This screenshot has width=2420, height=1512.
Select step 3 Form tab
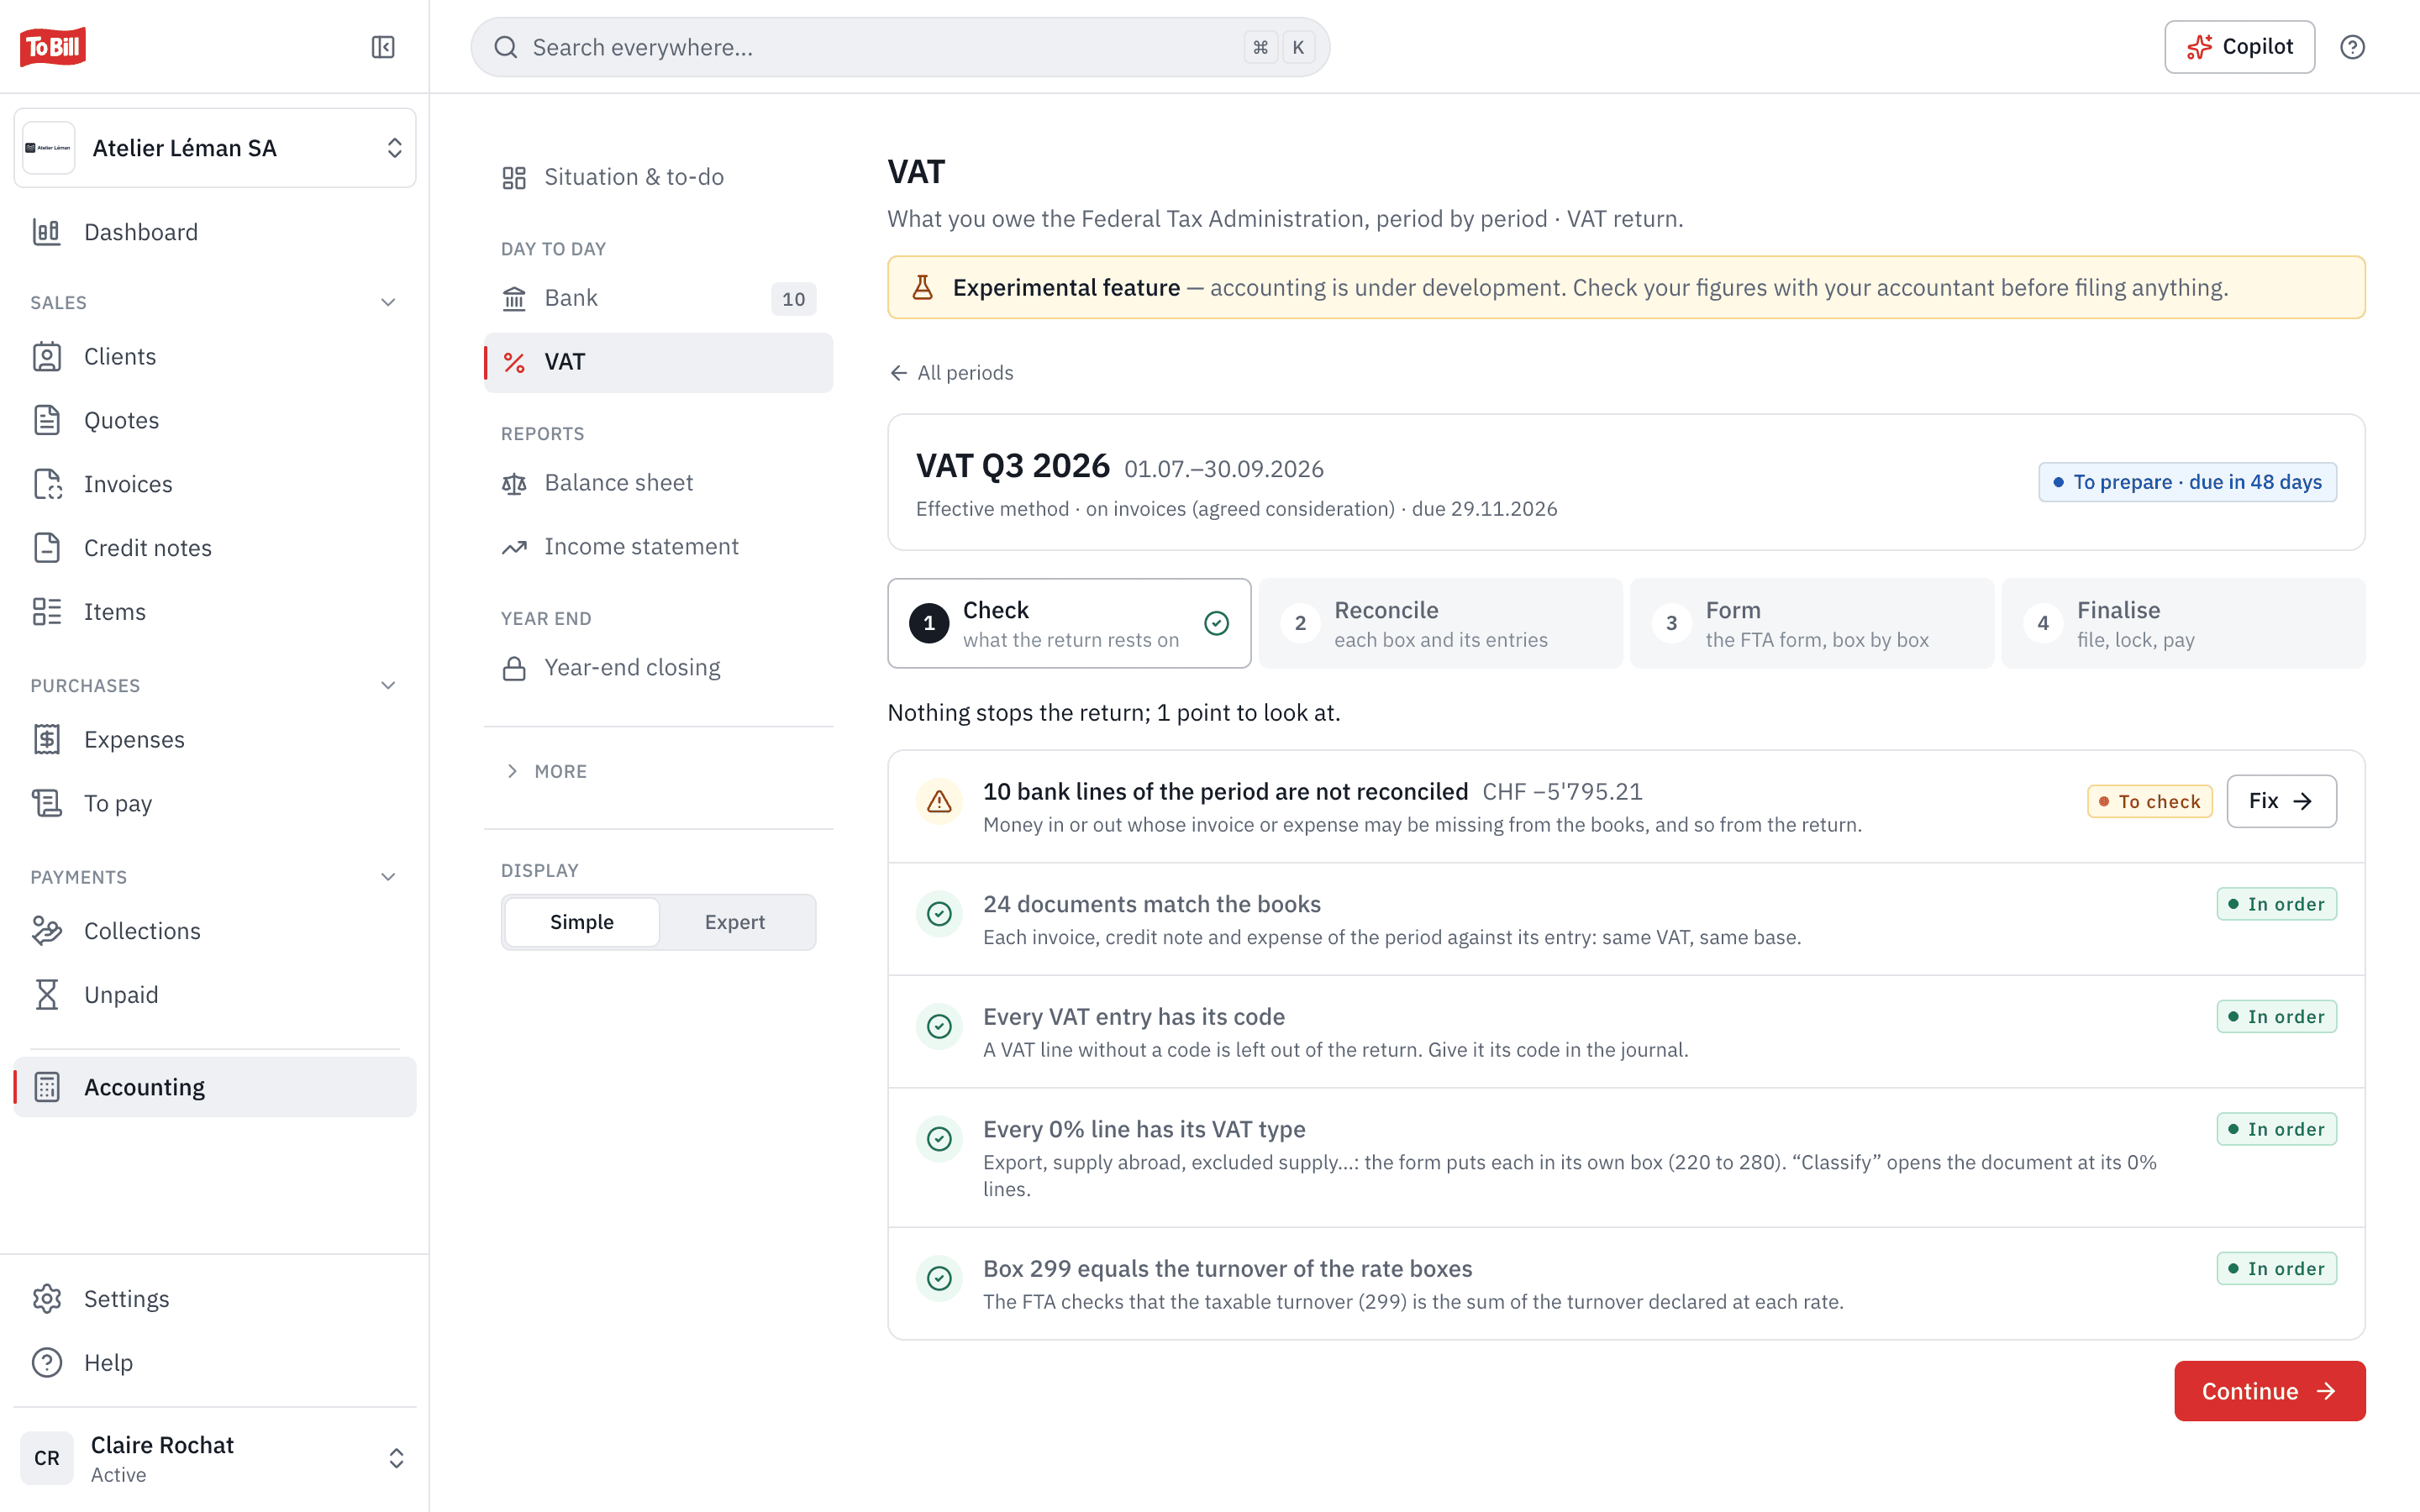(x=1812, y=623)
